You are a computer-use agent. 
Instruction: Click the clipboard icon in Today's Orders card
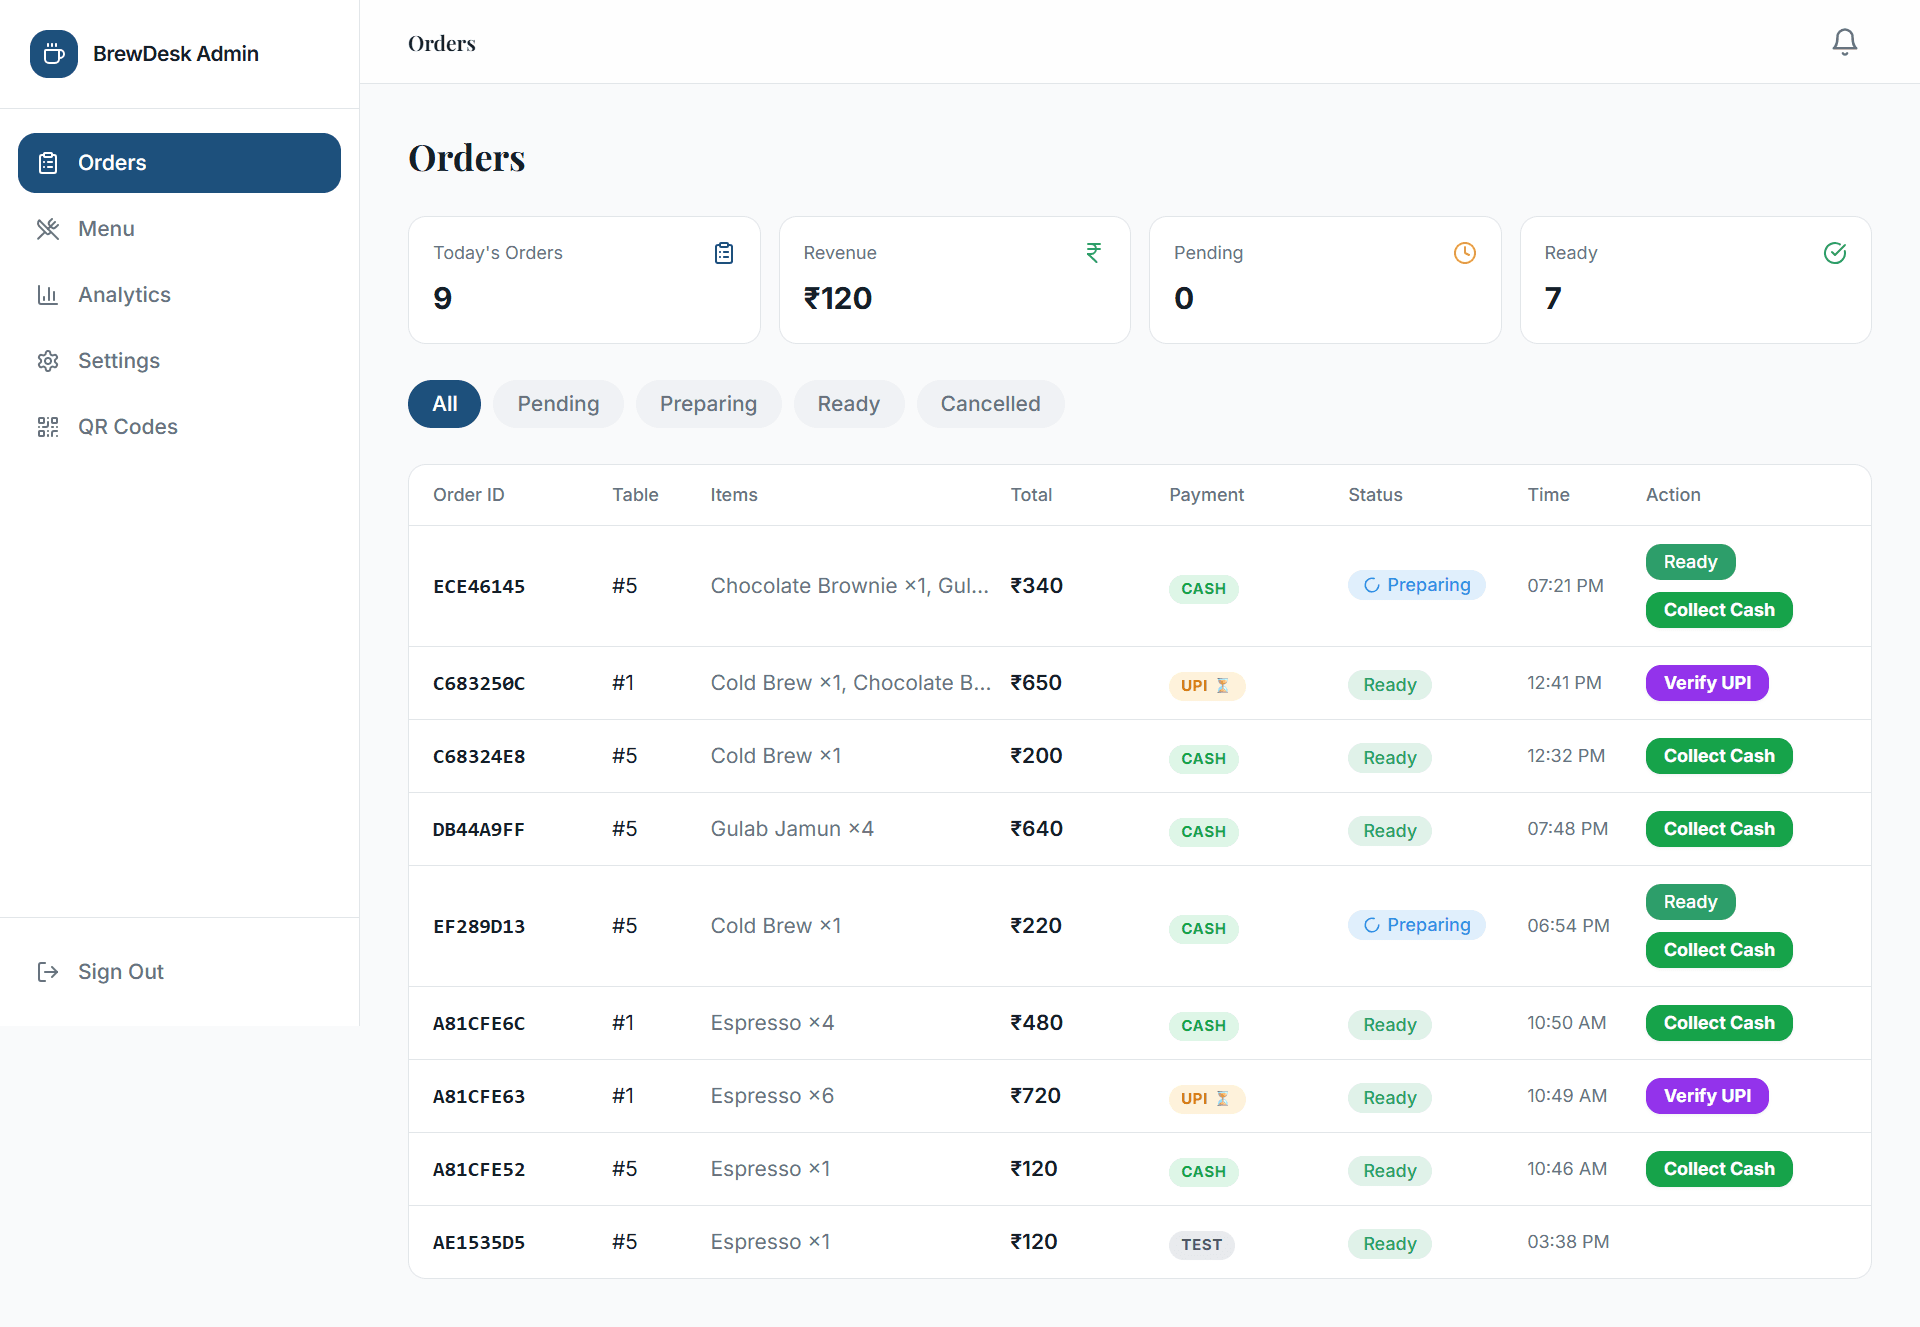click(x=724, y=253)
